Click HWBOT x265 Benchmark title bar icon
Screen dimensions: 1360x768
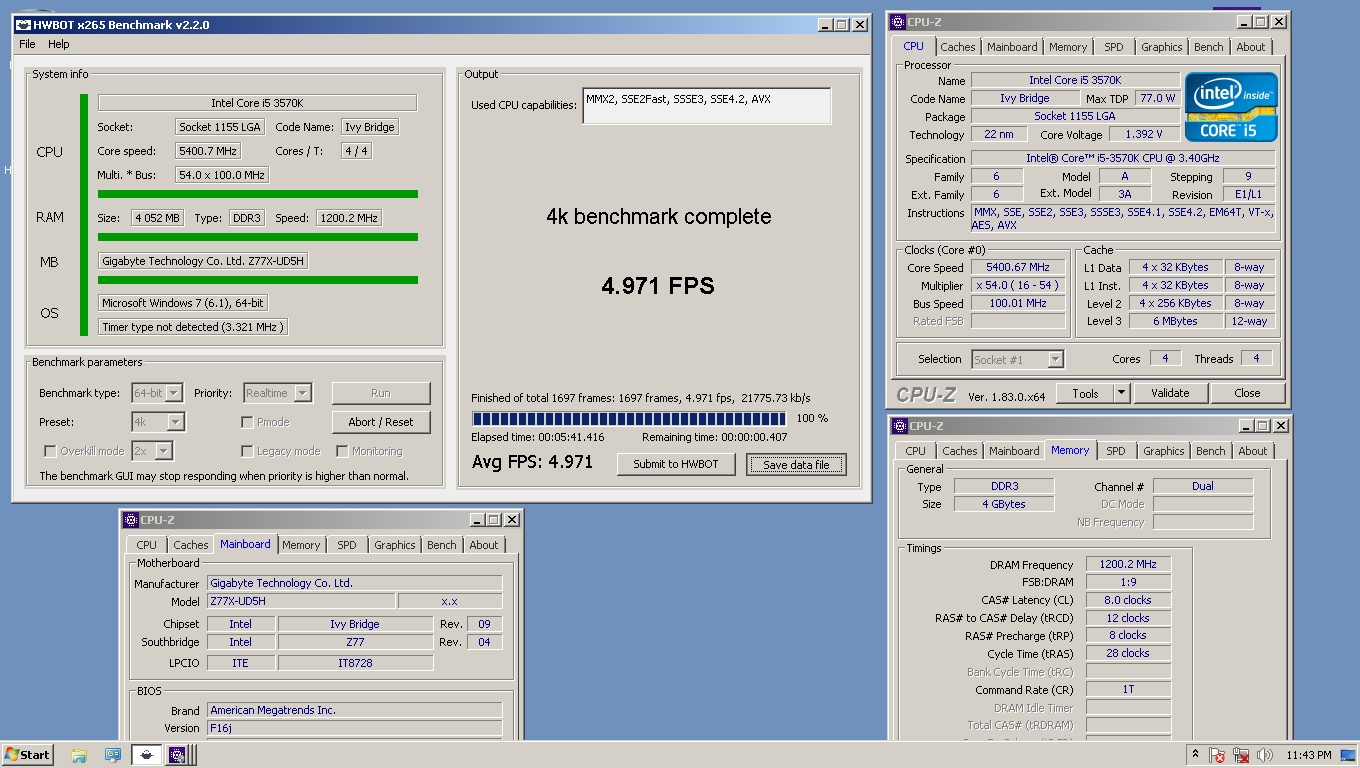pyautogui.click(x=25, y=25)
